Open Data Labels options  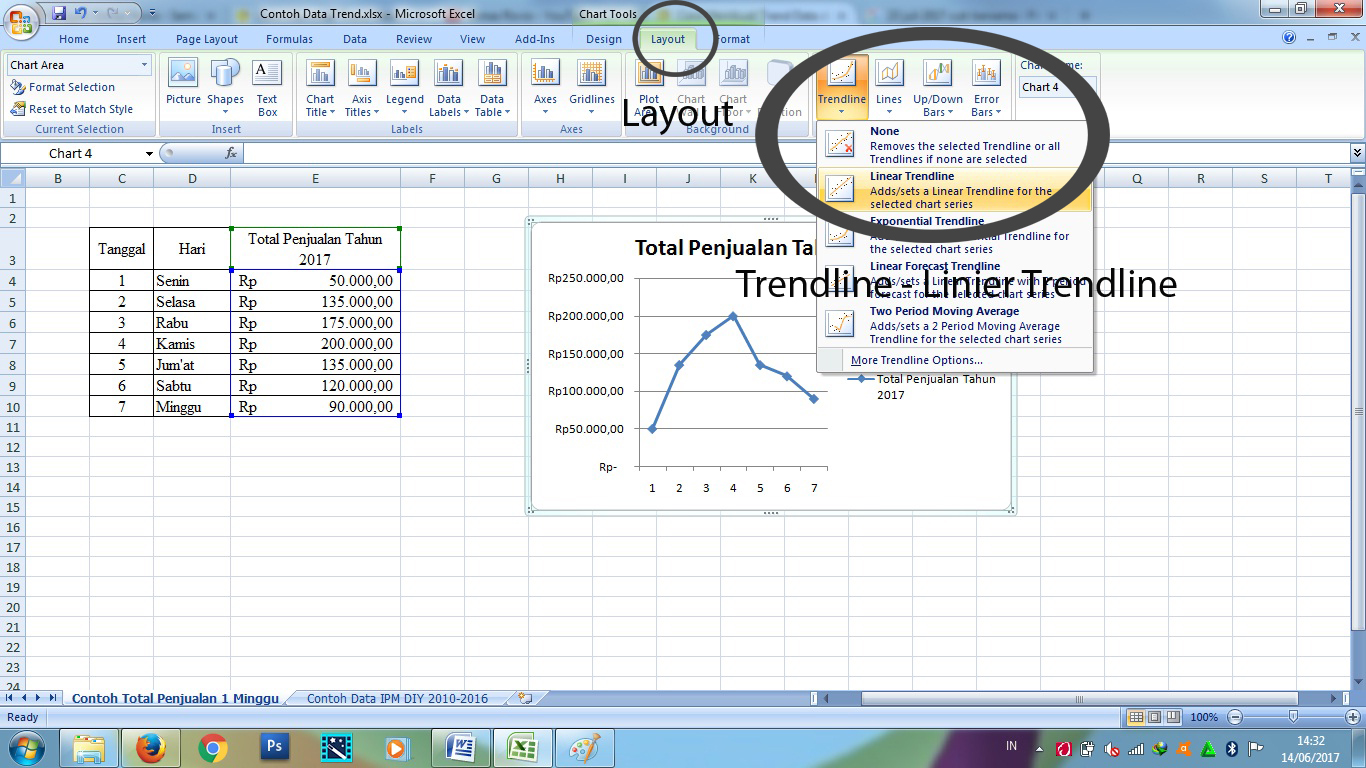(x=449, y=88)
